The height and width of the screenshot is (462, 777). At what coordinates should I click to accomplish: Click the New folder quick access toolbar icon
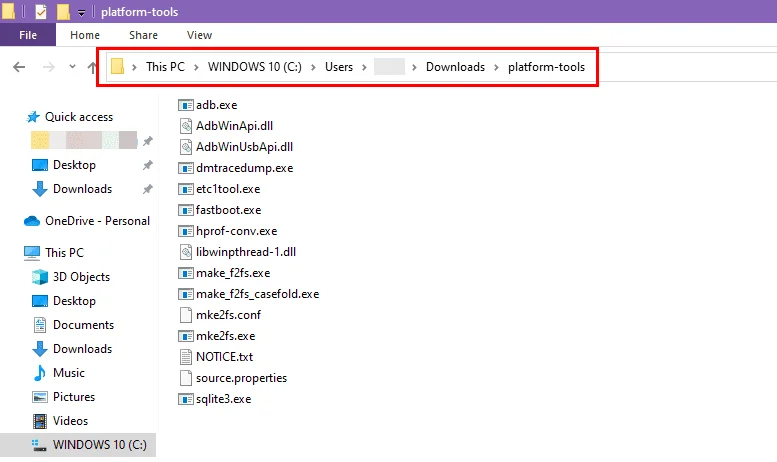click(x=63, y=11)
